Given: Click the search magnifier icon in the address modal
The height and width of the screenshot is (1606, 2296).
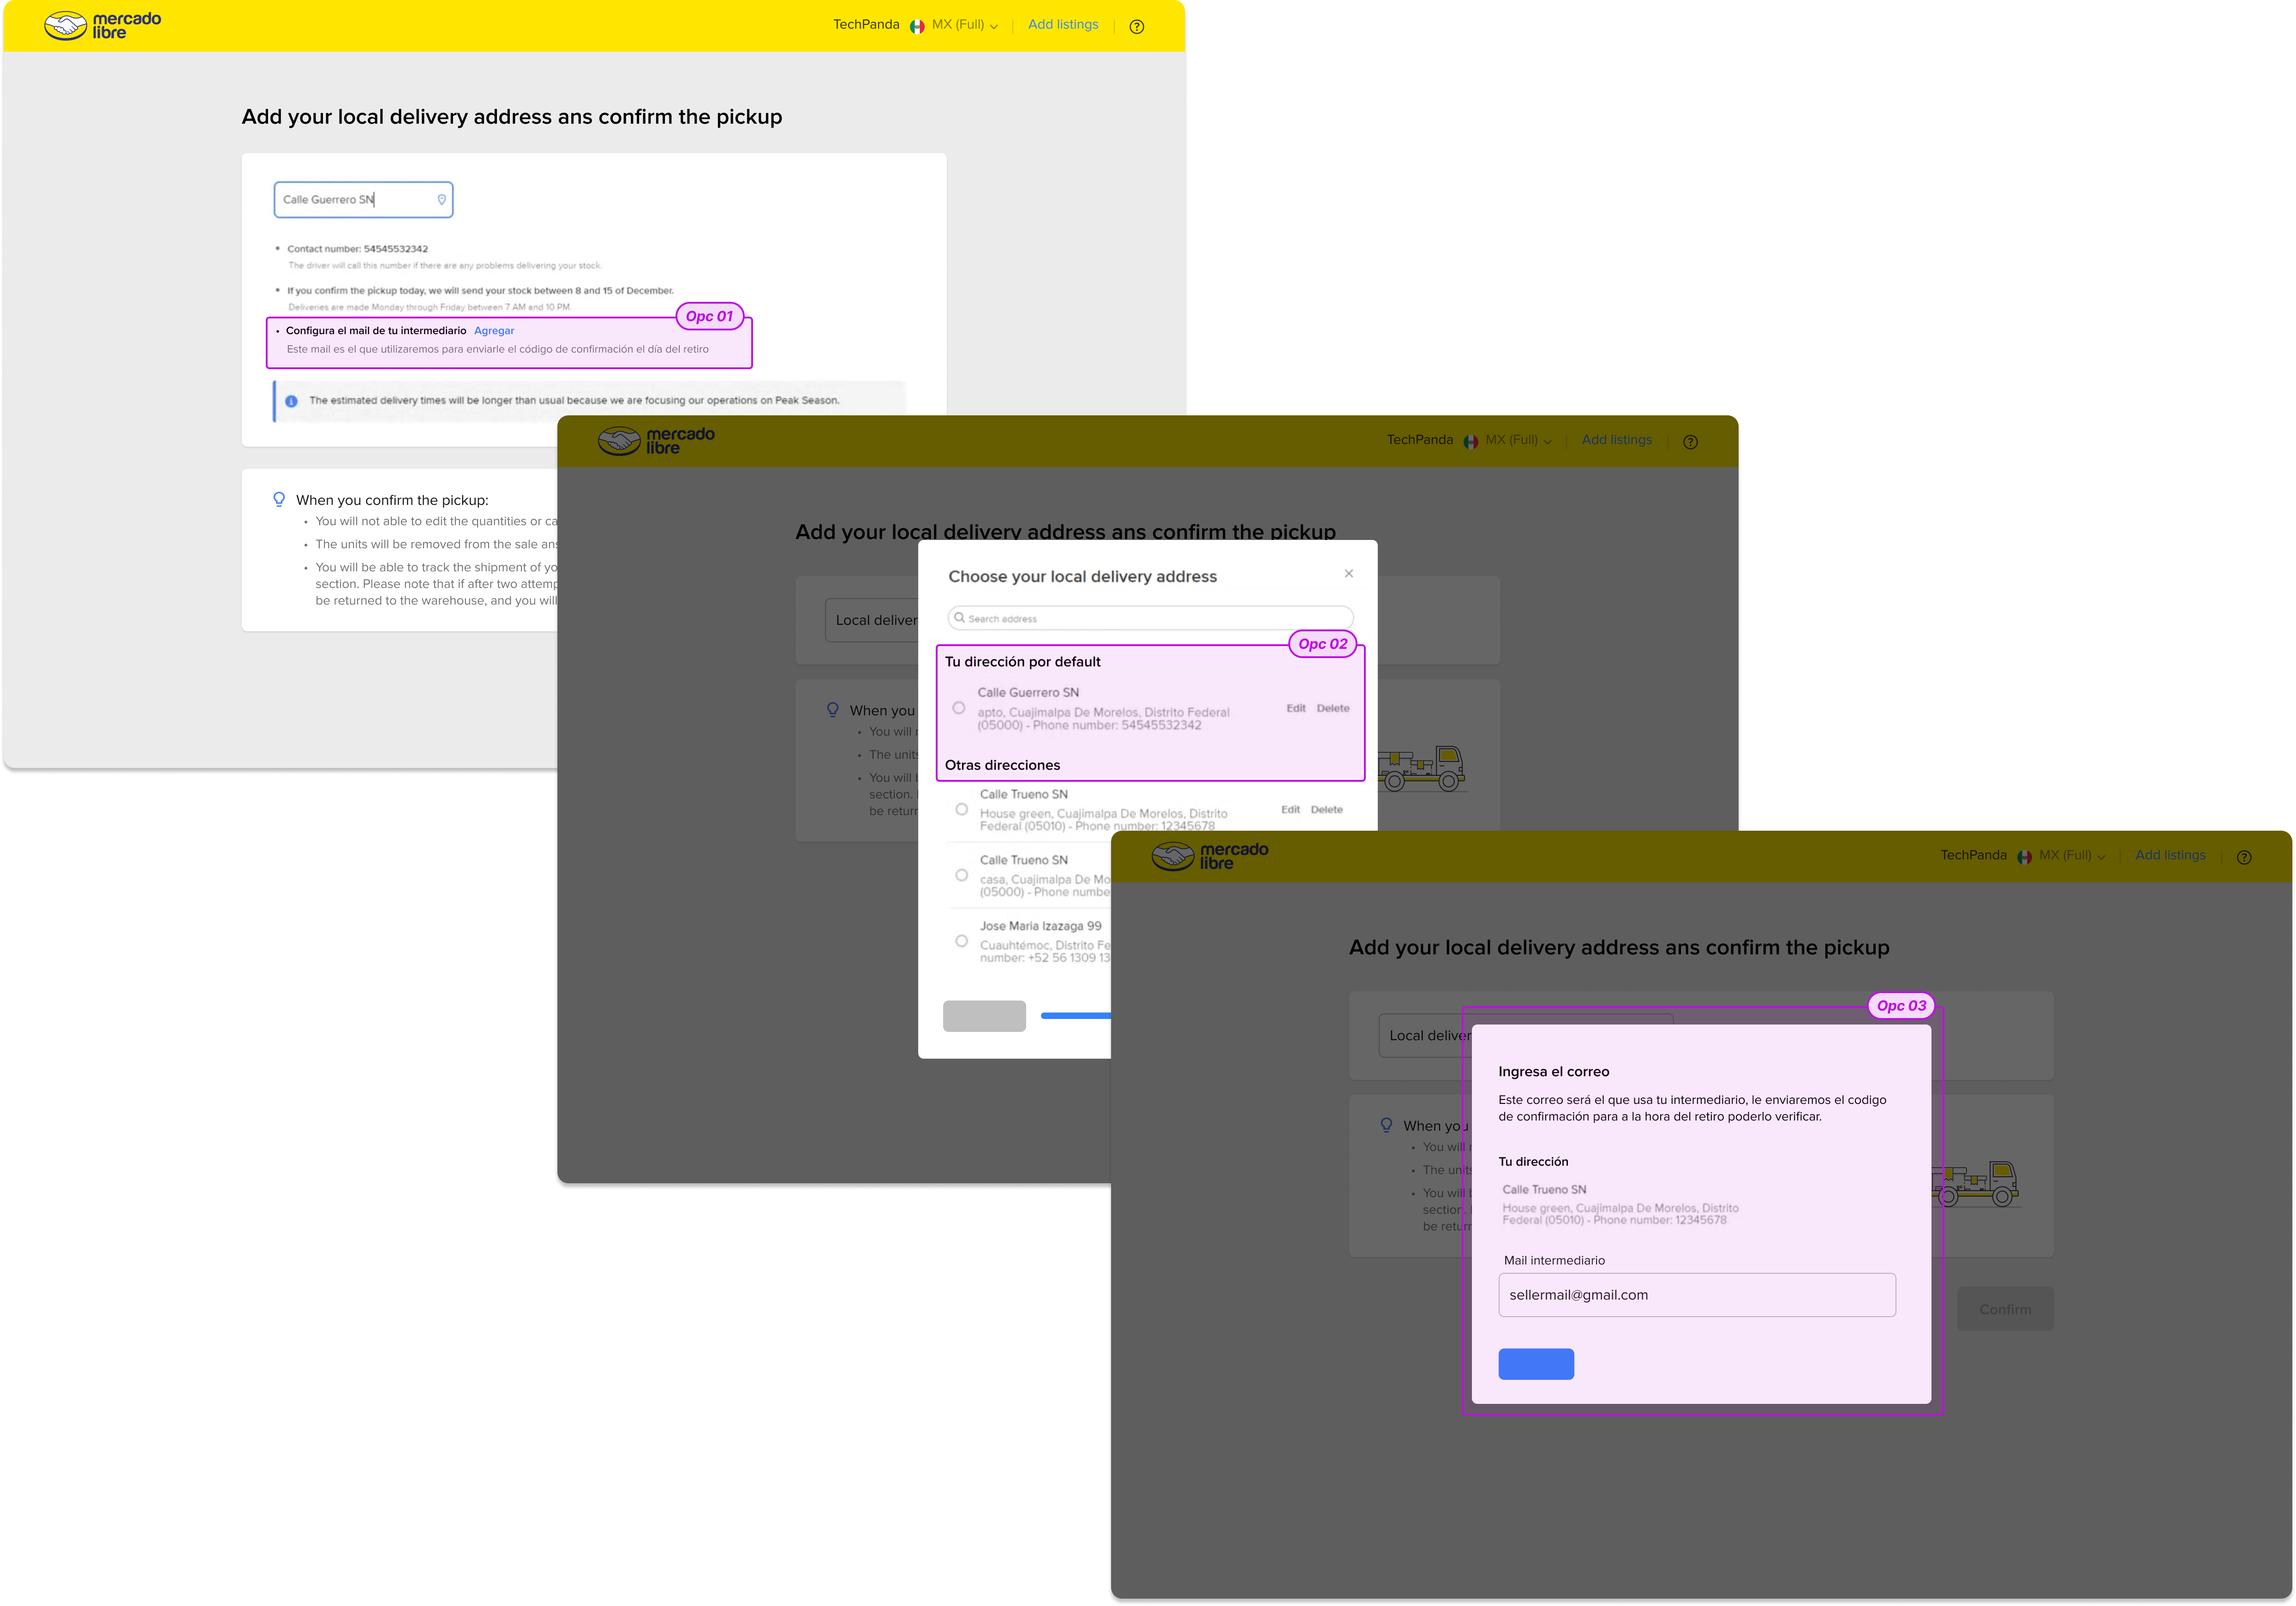Looking at the screenshot, I should 959,618.
